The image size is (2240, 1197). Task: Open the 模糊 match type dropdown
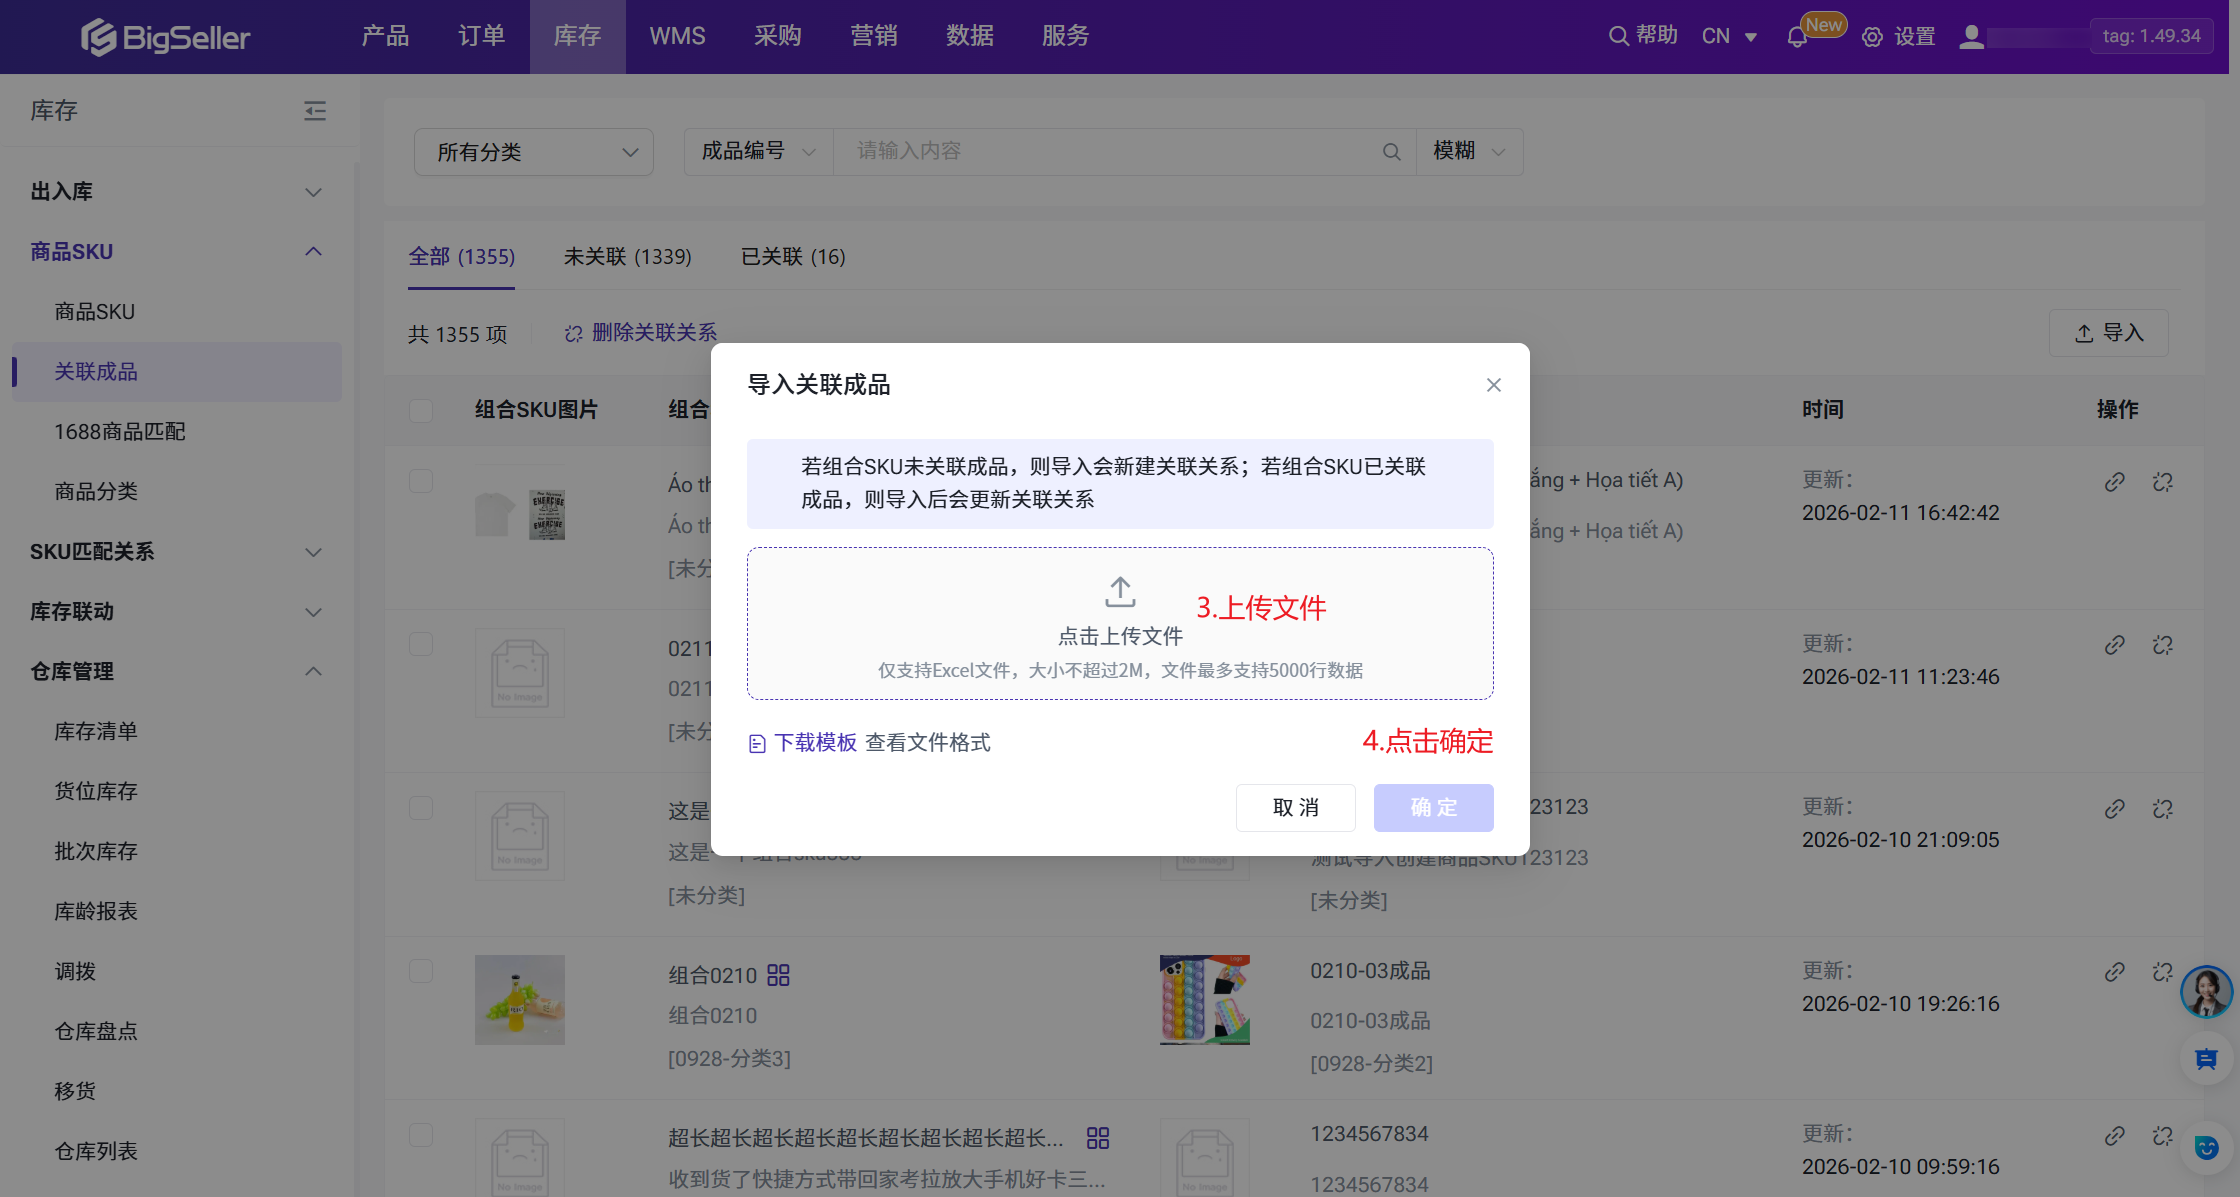click(1468, 151)
